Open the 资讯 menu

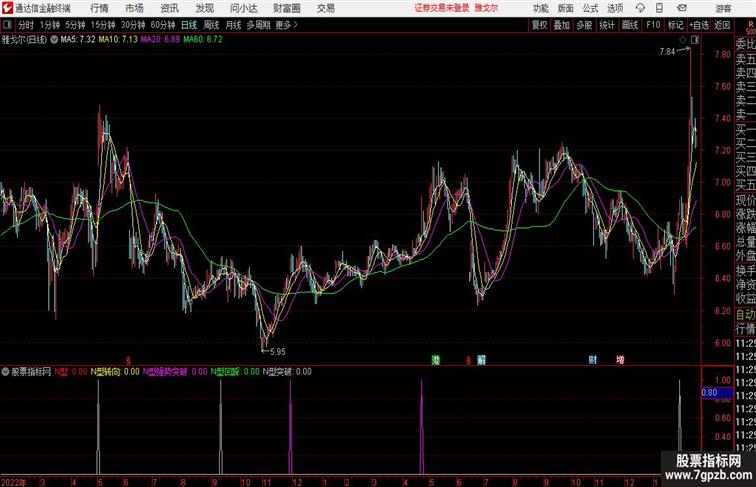point(169,8)
